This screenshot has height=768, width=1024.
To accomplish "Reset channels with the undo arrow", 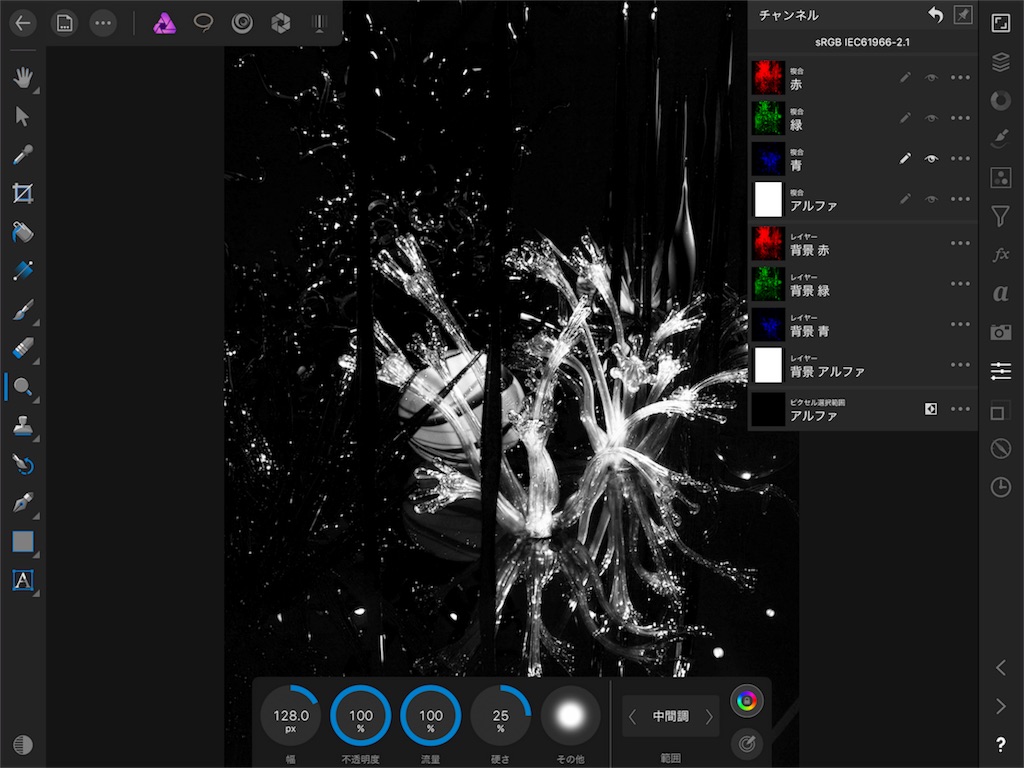I will [935, 14].
